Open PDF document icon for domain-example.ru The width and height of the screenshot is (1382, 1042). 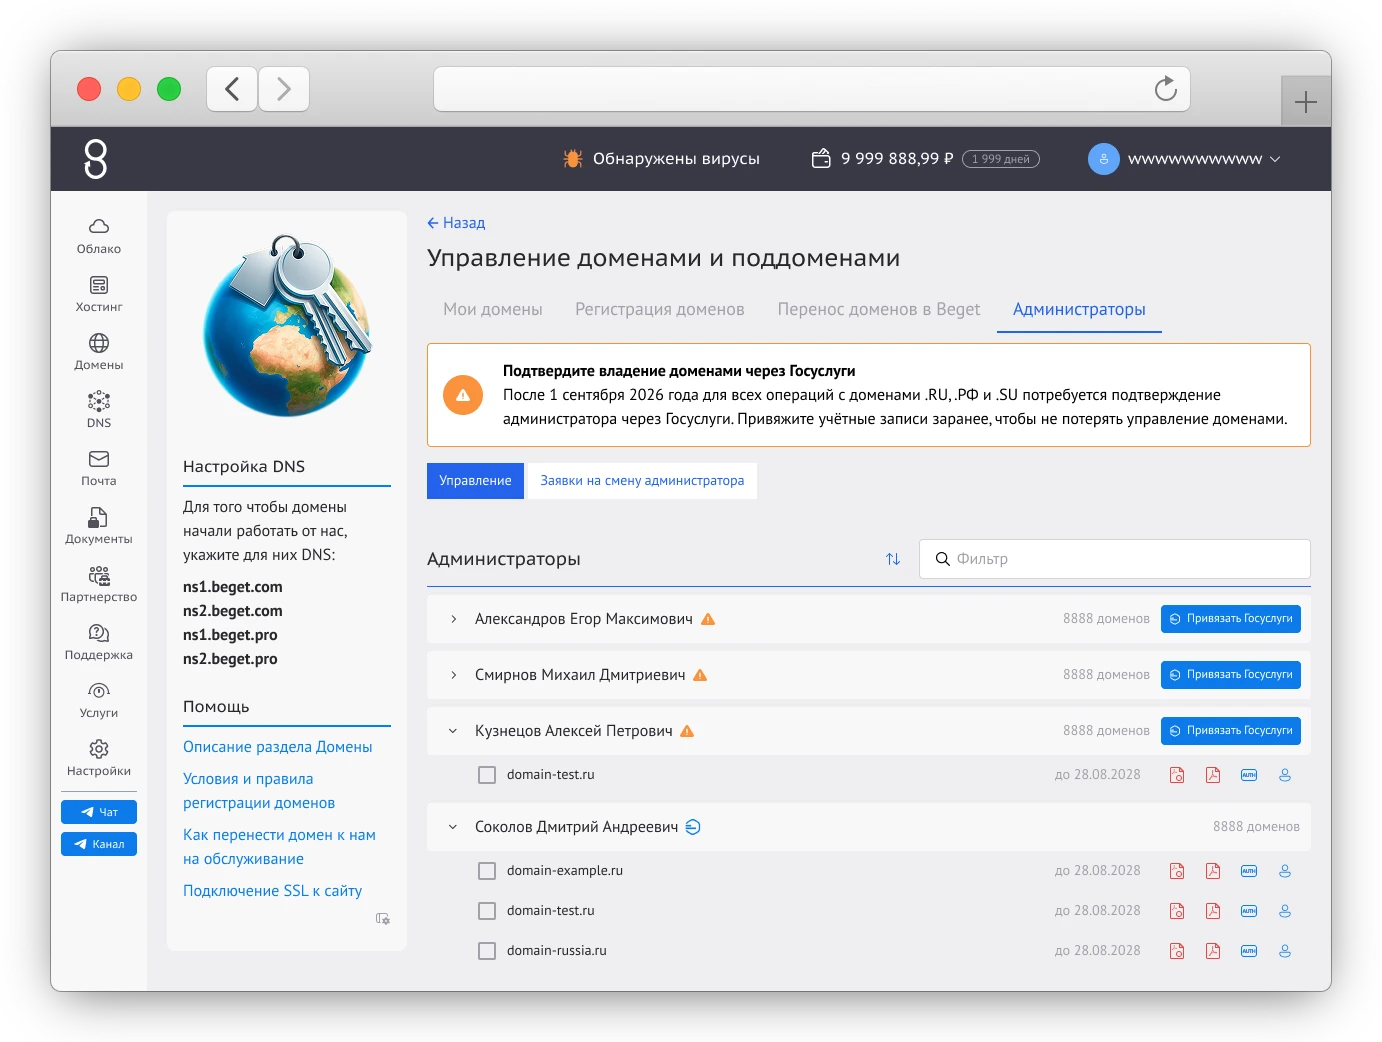[1213, 871]
